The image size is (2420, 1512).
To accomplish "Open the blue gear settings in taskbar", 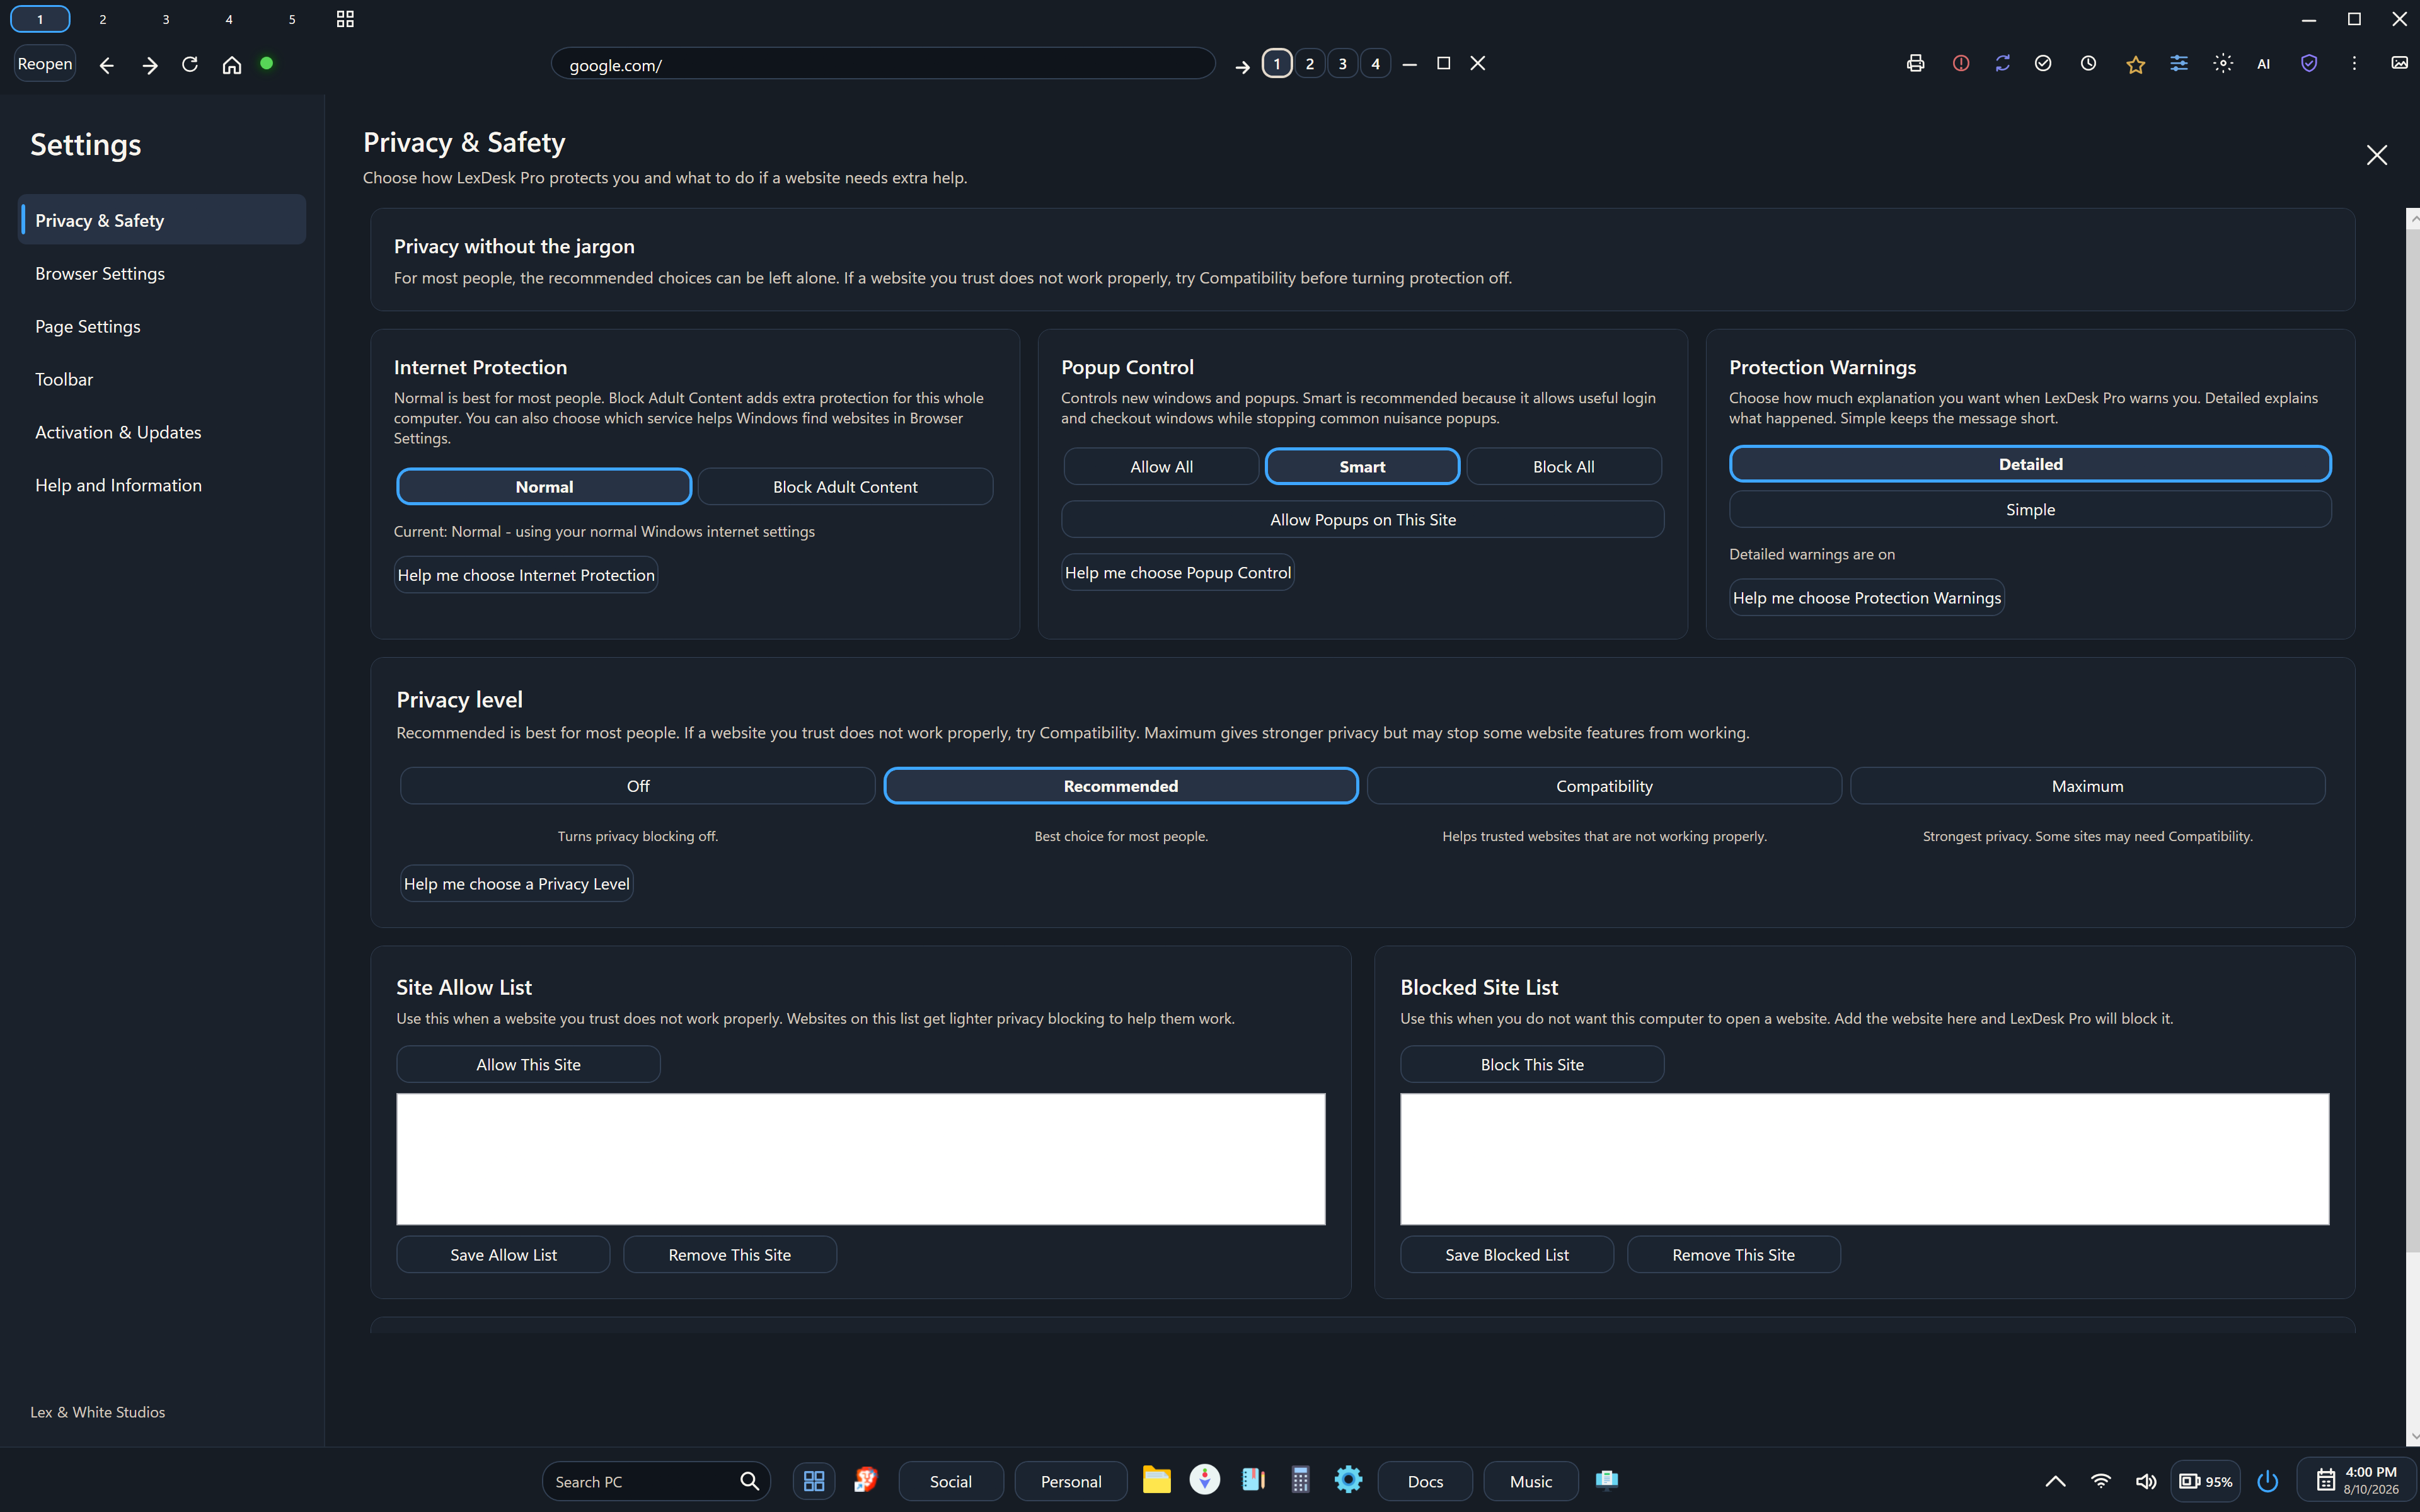I will point(1348,1480).
